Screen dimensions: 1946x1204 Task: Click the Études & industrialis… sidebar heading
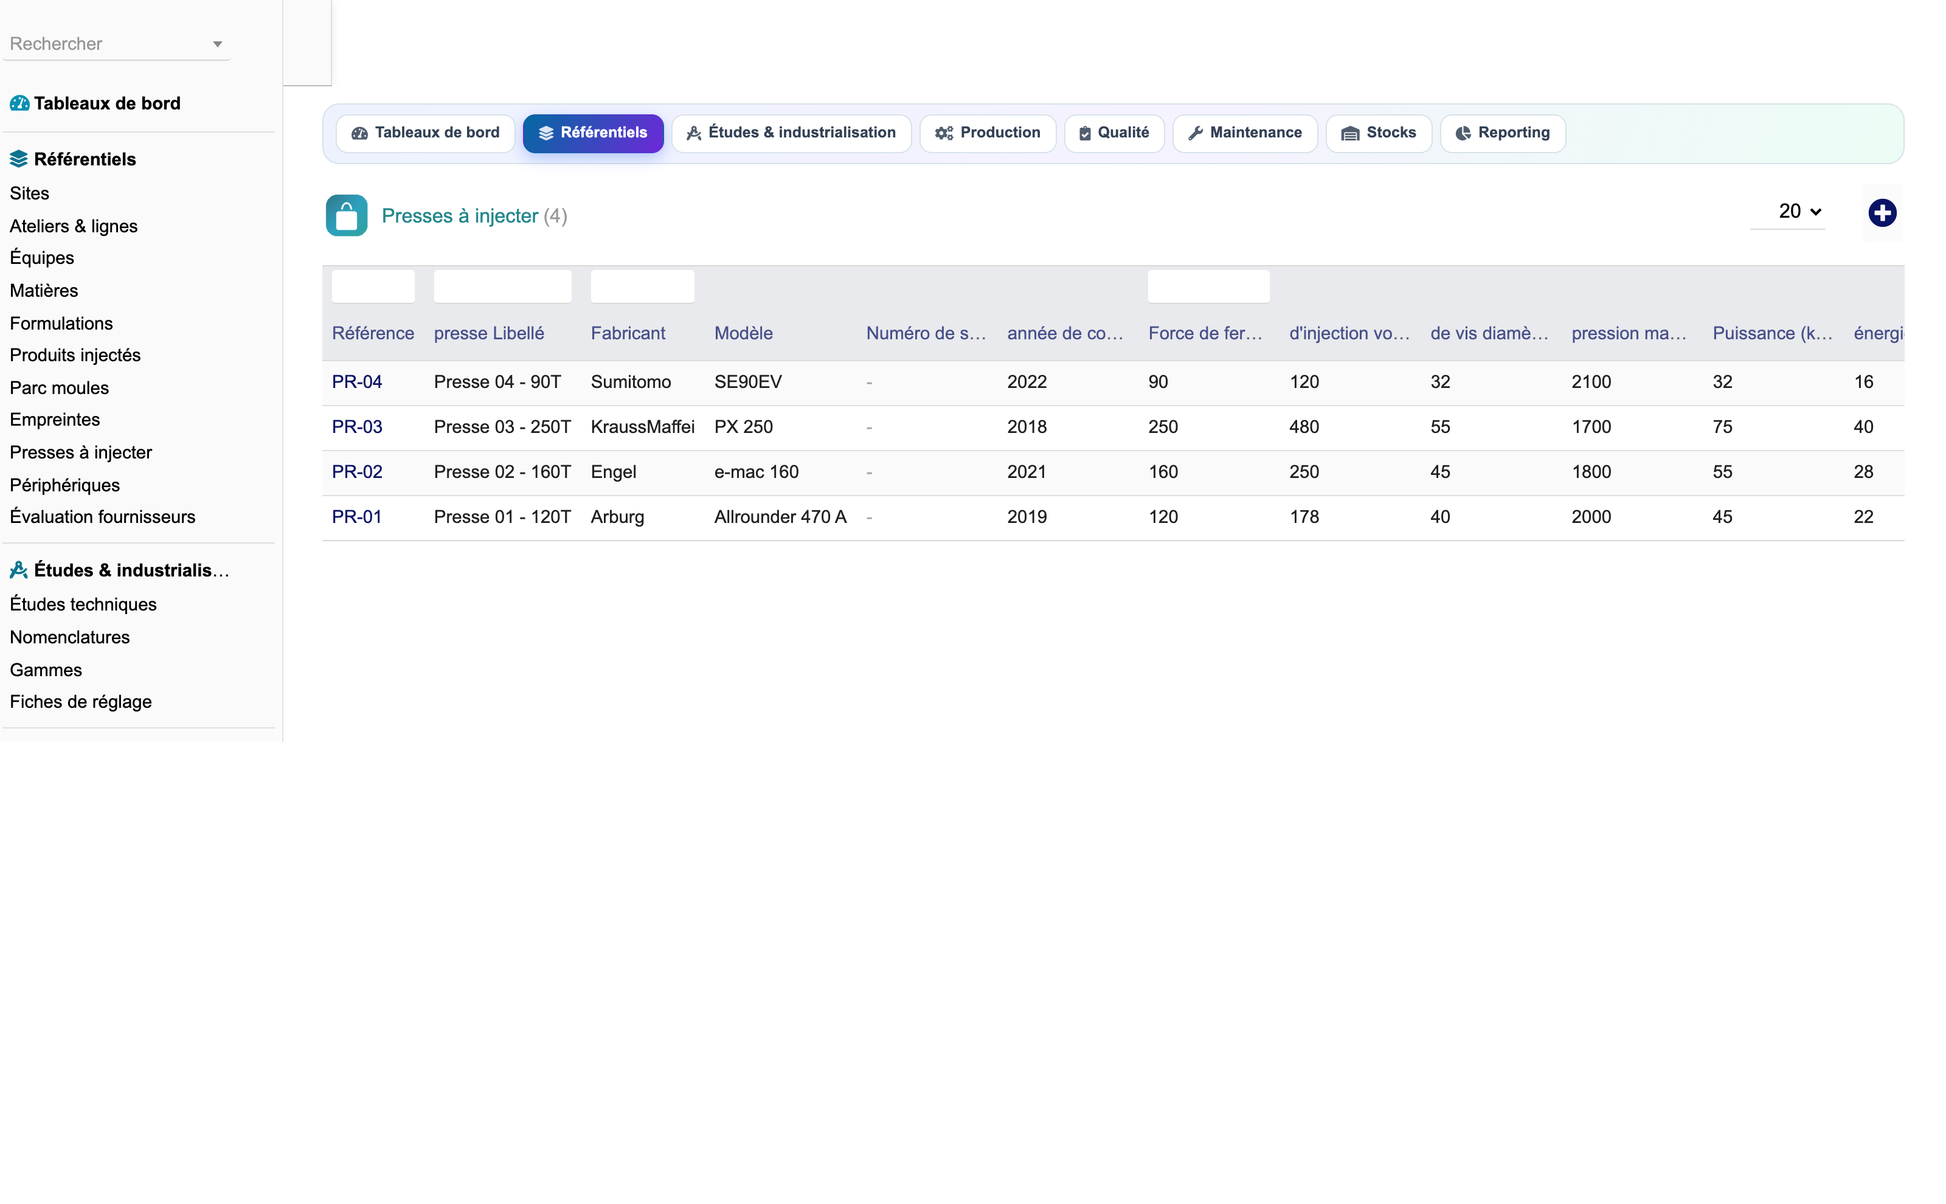coord(132,570)
